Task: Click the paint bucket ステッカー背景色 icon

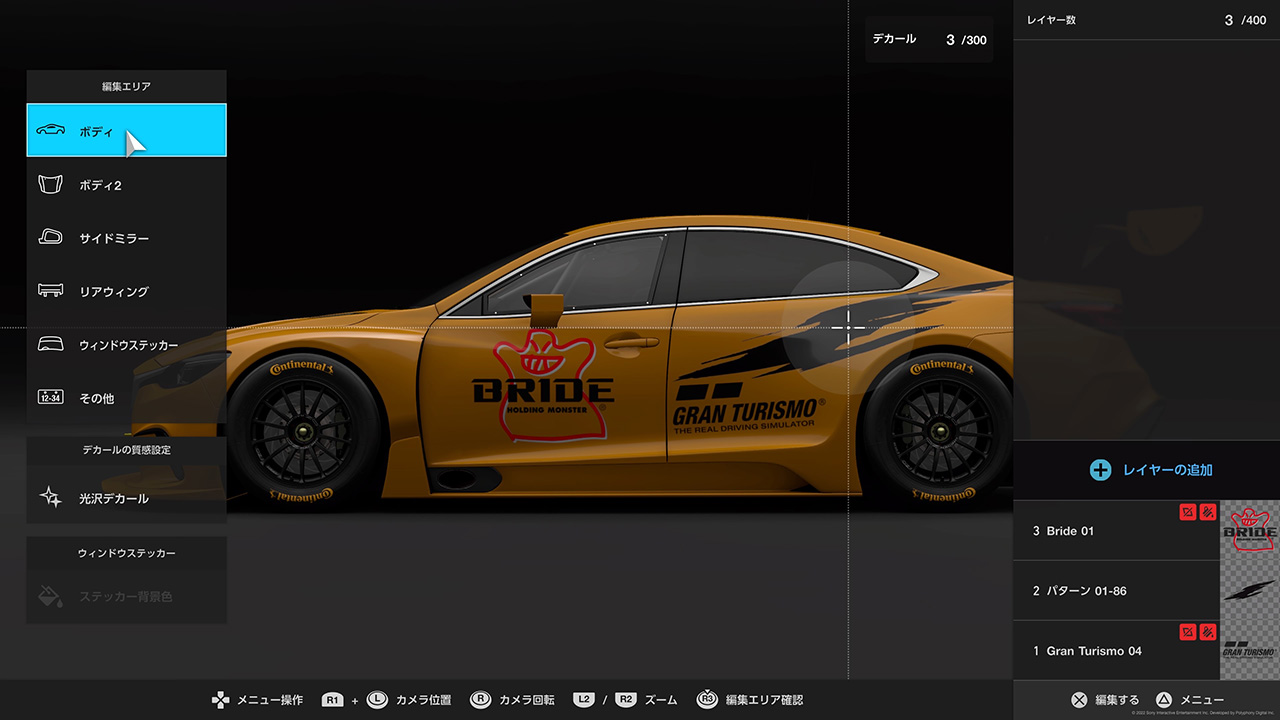Action: click(50, 596)
